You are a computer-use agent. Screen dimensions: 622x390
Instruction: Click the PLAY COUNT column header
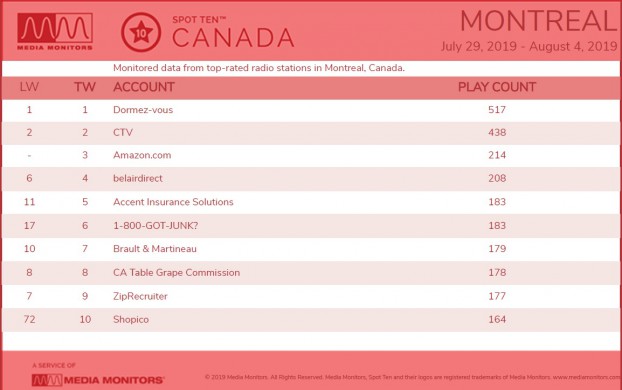(497, 87)
